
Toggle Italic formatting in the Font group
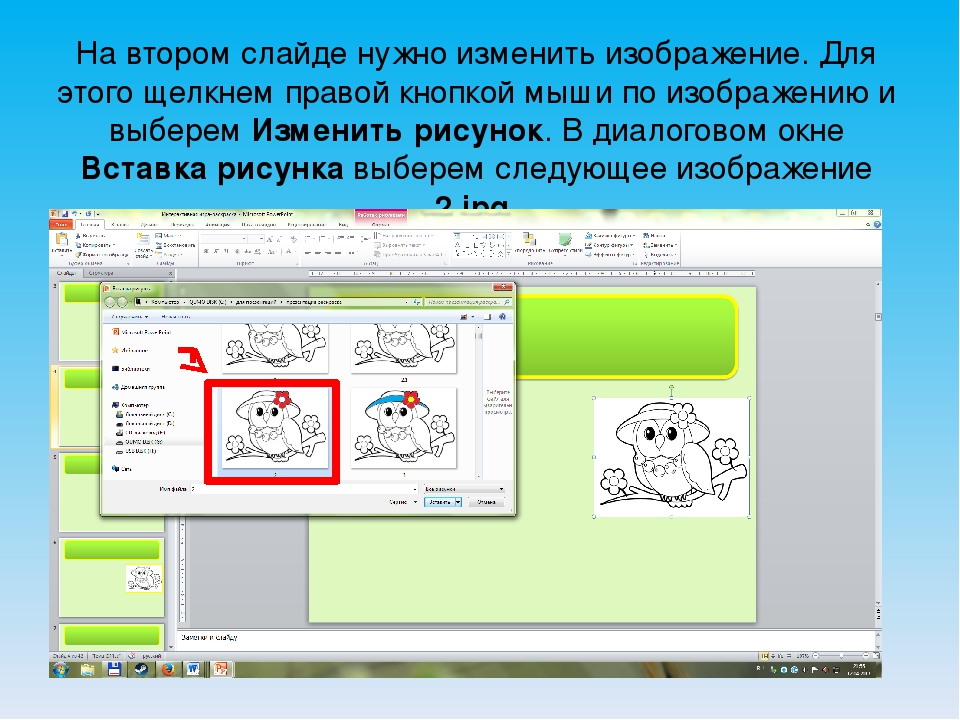pyautogui.click(x=216, y=252)
